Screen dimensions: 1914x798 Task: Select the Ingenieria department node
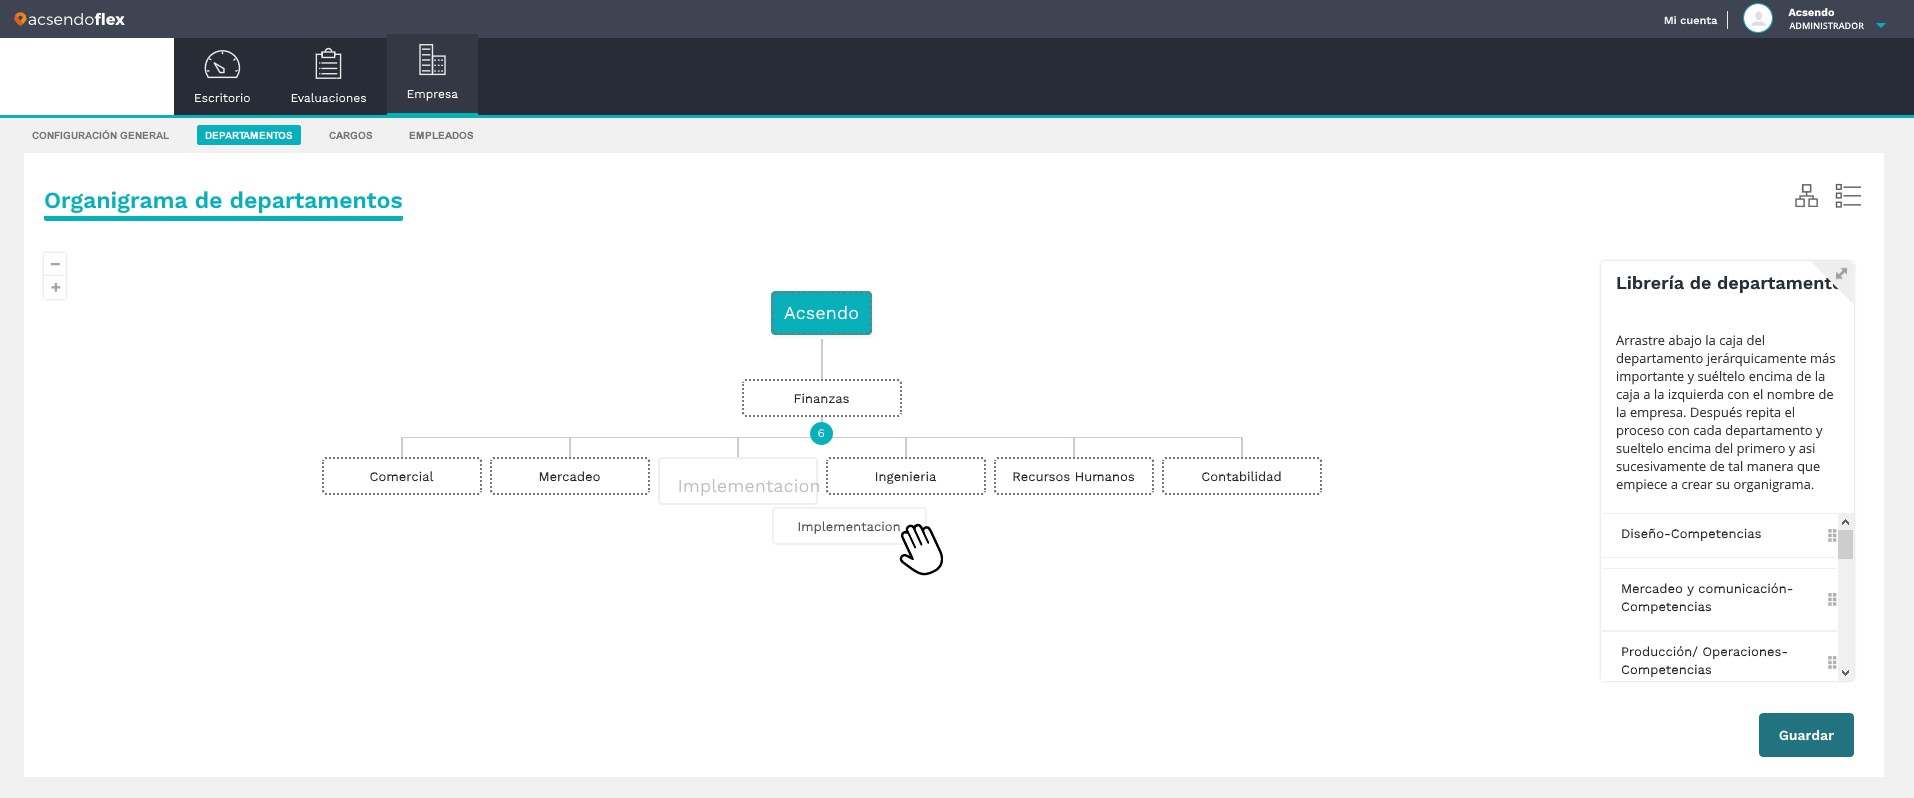pyautogui.click(x=905, y=476)
